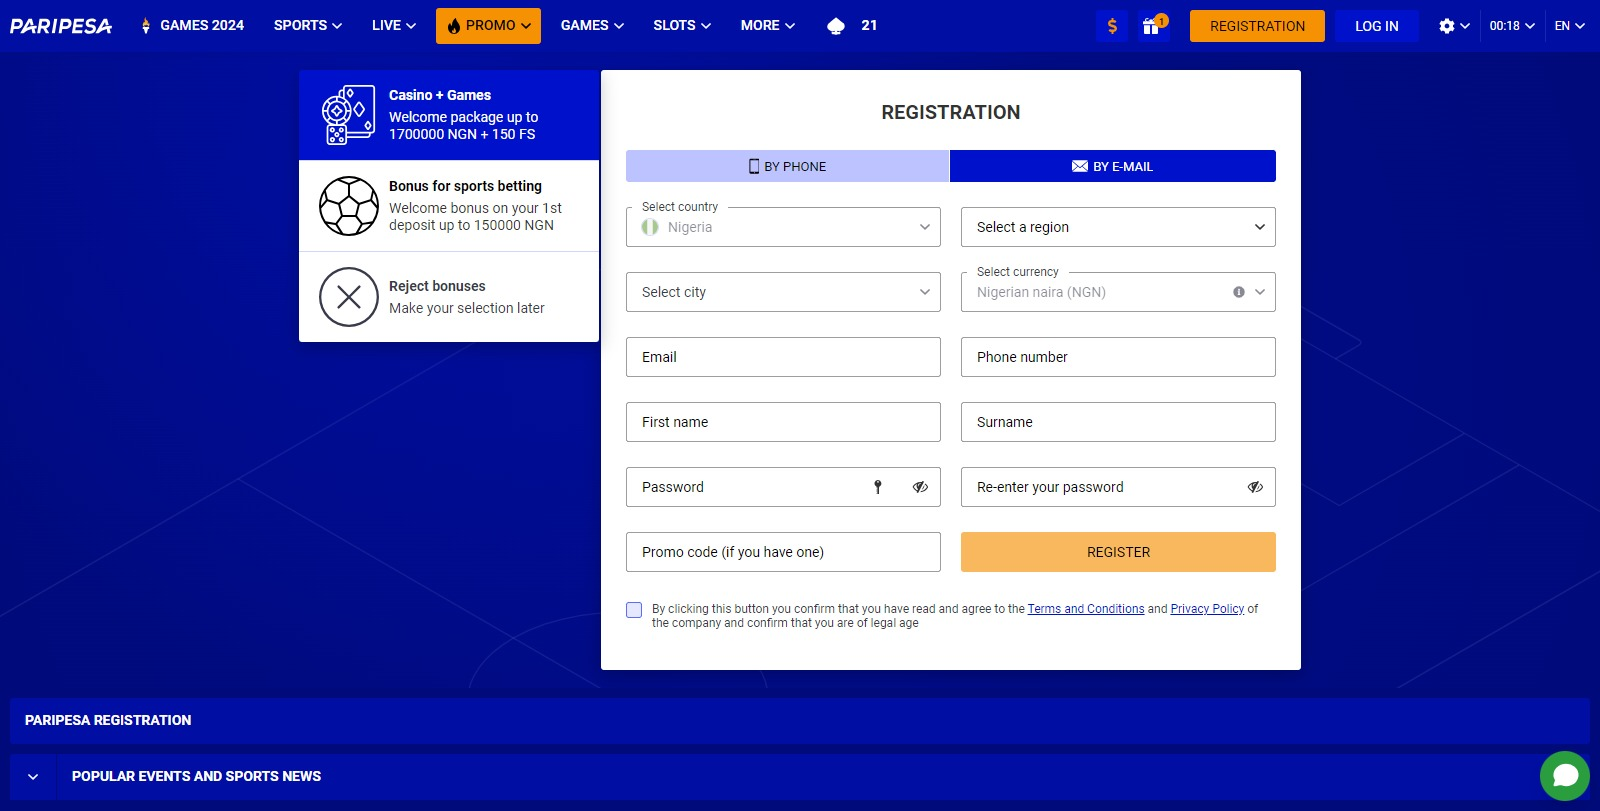
Task: Open the EN language dropdown
Action: point(1569,26)
